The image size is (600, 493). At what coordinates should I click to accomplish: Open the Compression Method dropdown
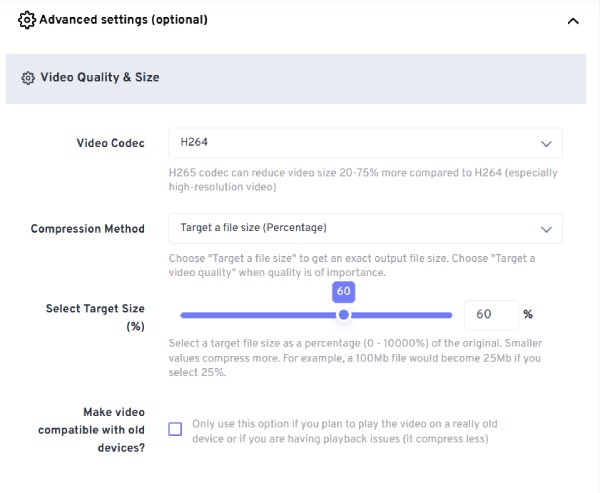tap(365, 229)
